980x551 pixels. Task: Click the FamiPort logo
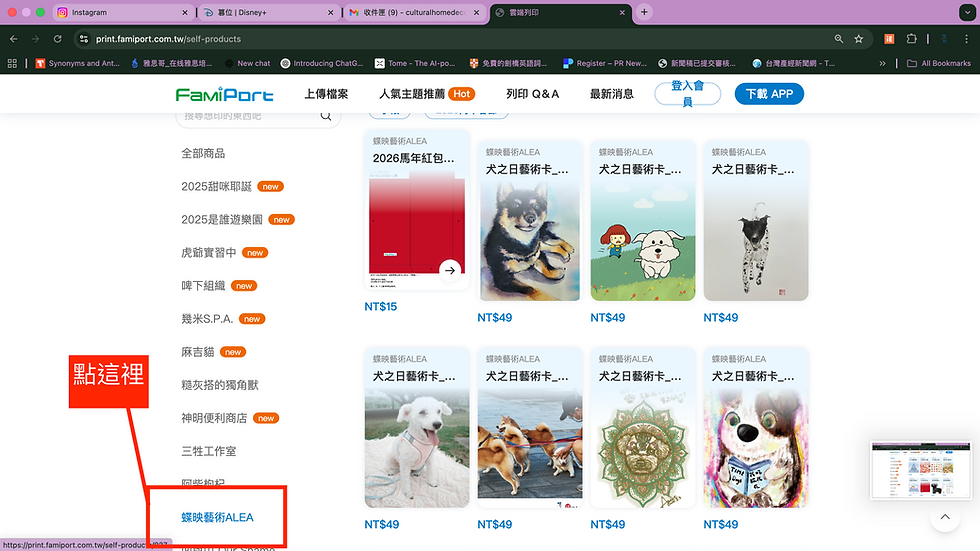pyautogui.click(x=224, y=94)
